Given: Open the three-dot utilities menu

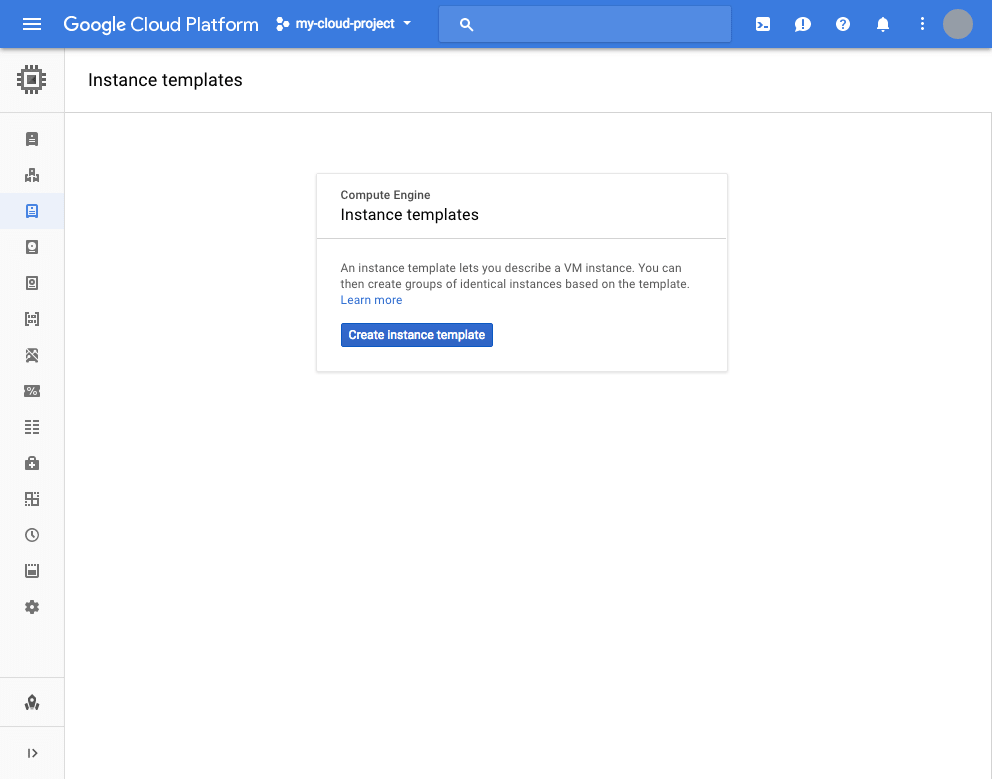Looking at the screenshot, I should [922, 24].
